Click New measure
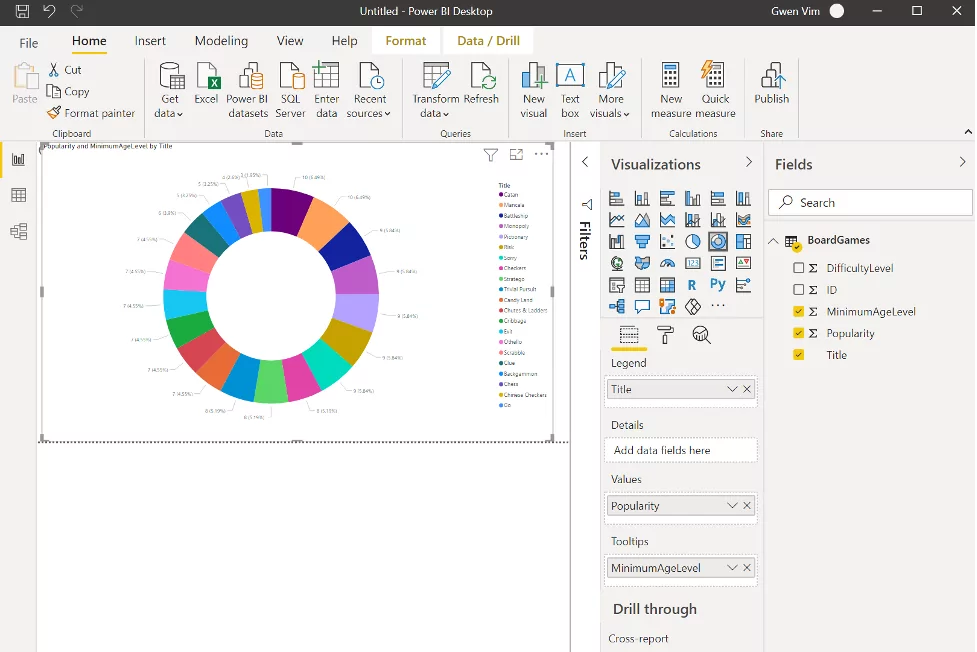Viewport: 977px width, 652px height. pyautogui.click(x=671, y=90)
